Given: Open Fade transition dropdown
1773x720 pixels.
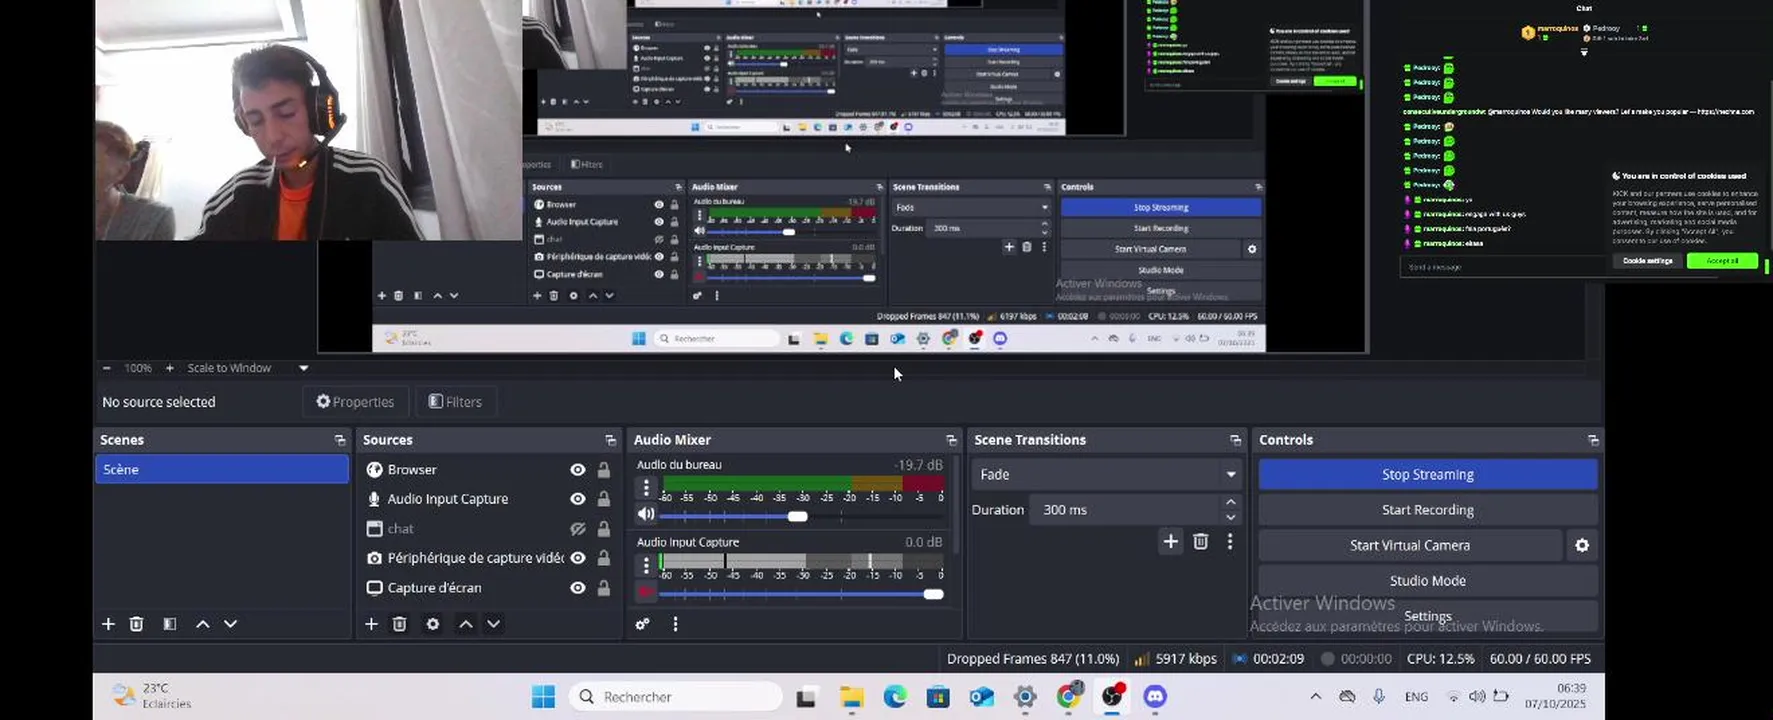Looking at the screenshot, I should [x=1107, y=474].
